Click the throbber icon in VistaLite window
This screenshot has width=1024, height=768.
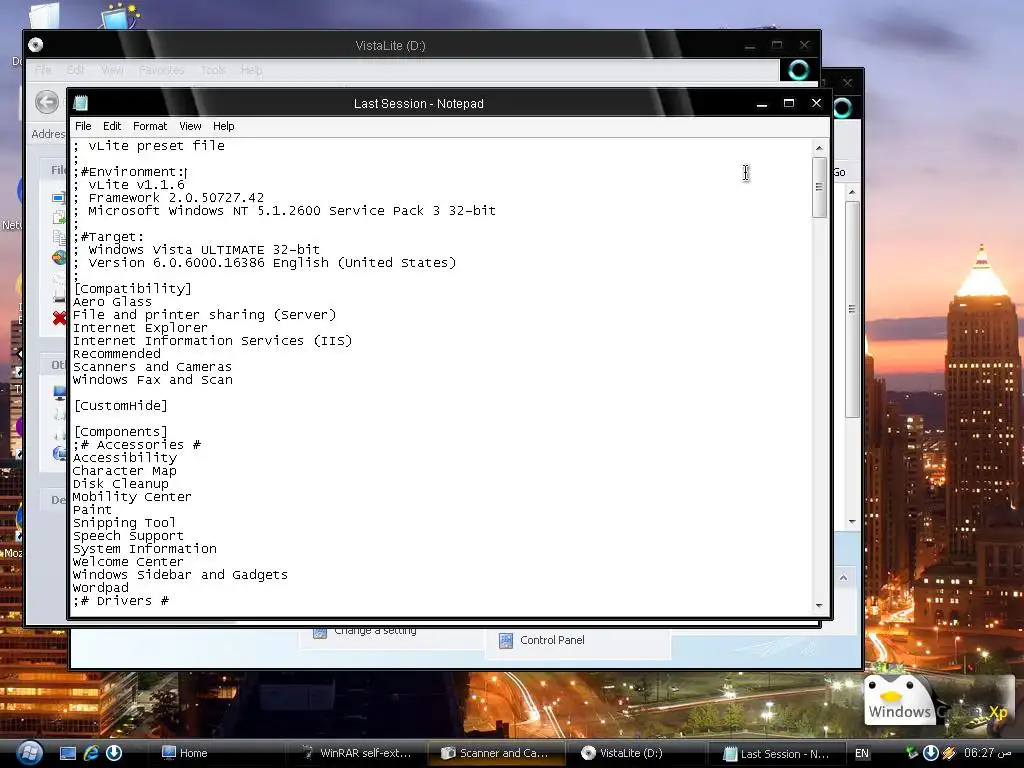pyautogui.click(x=799, y=70)
